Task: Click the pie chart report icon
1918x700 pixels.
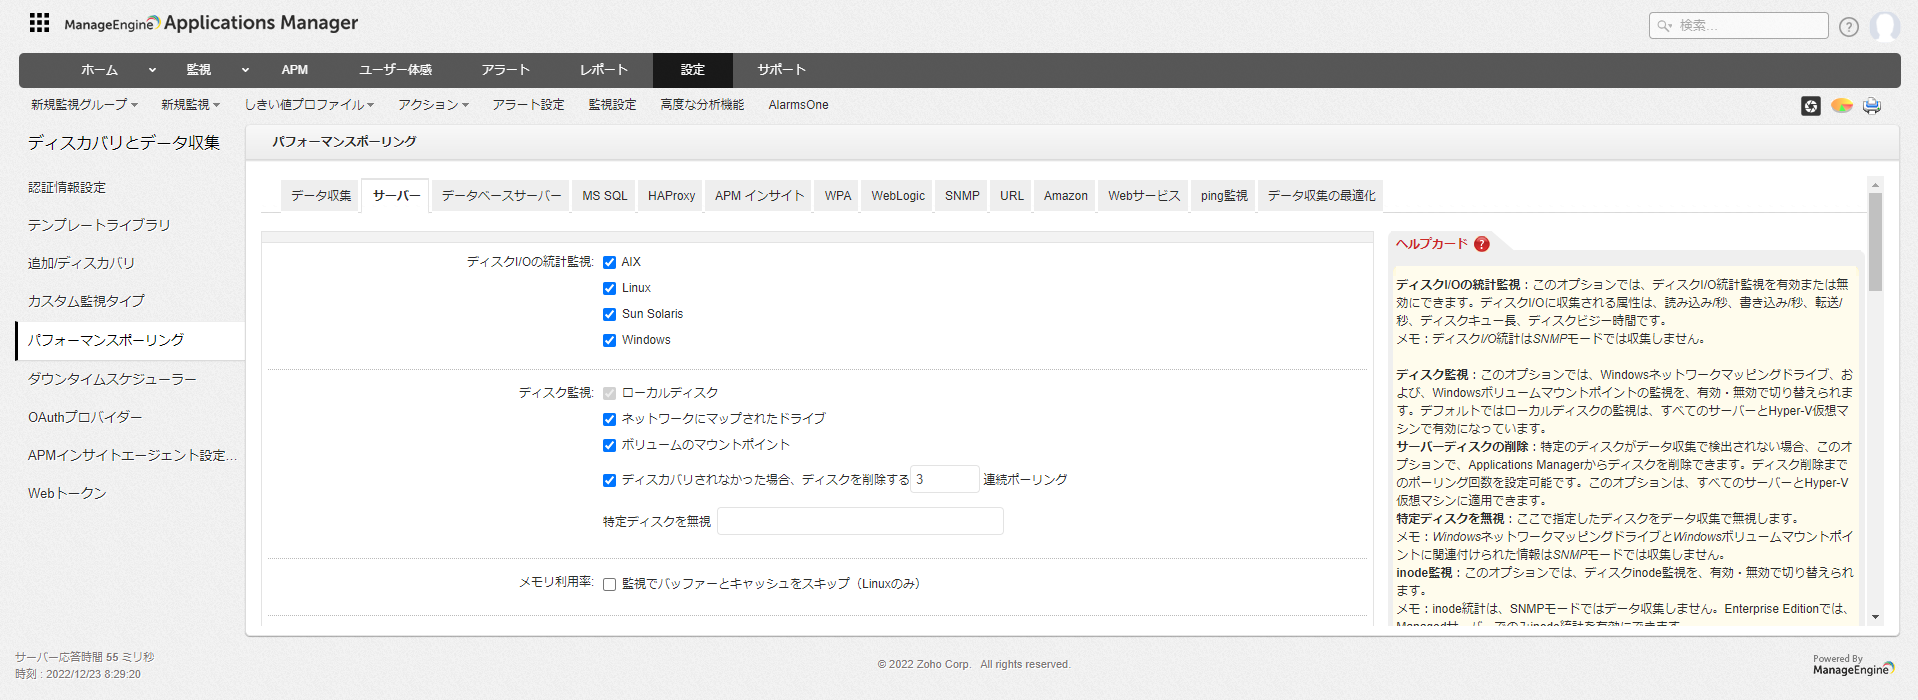Action: pos(1841,106)
